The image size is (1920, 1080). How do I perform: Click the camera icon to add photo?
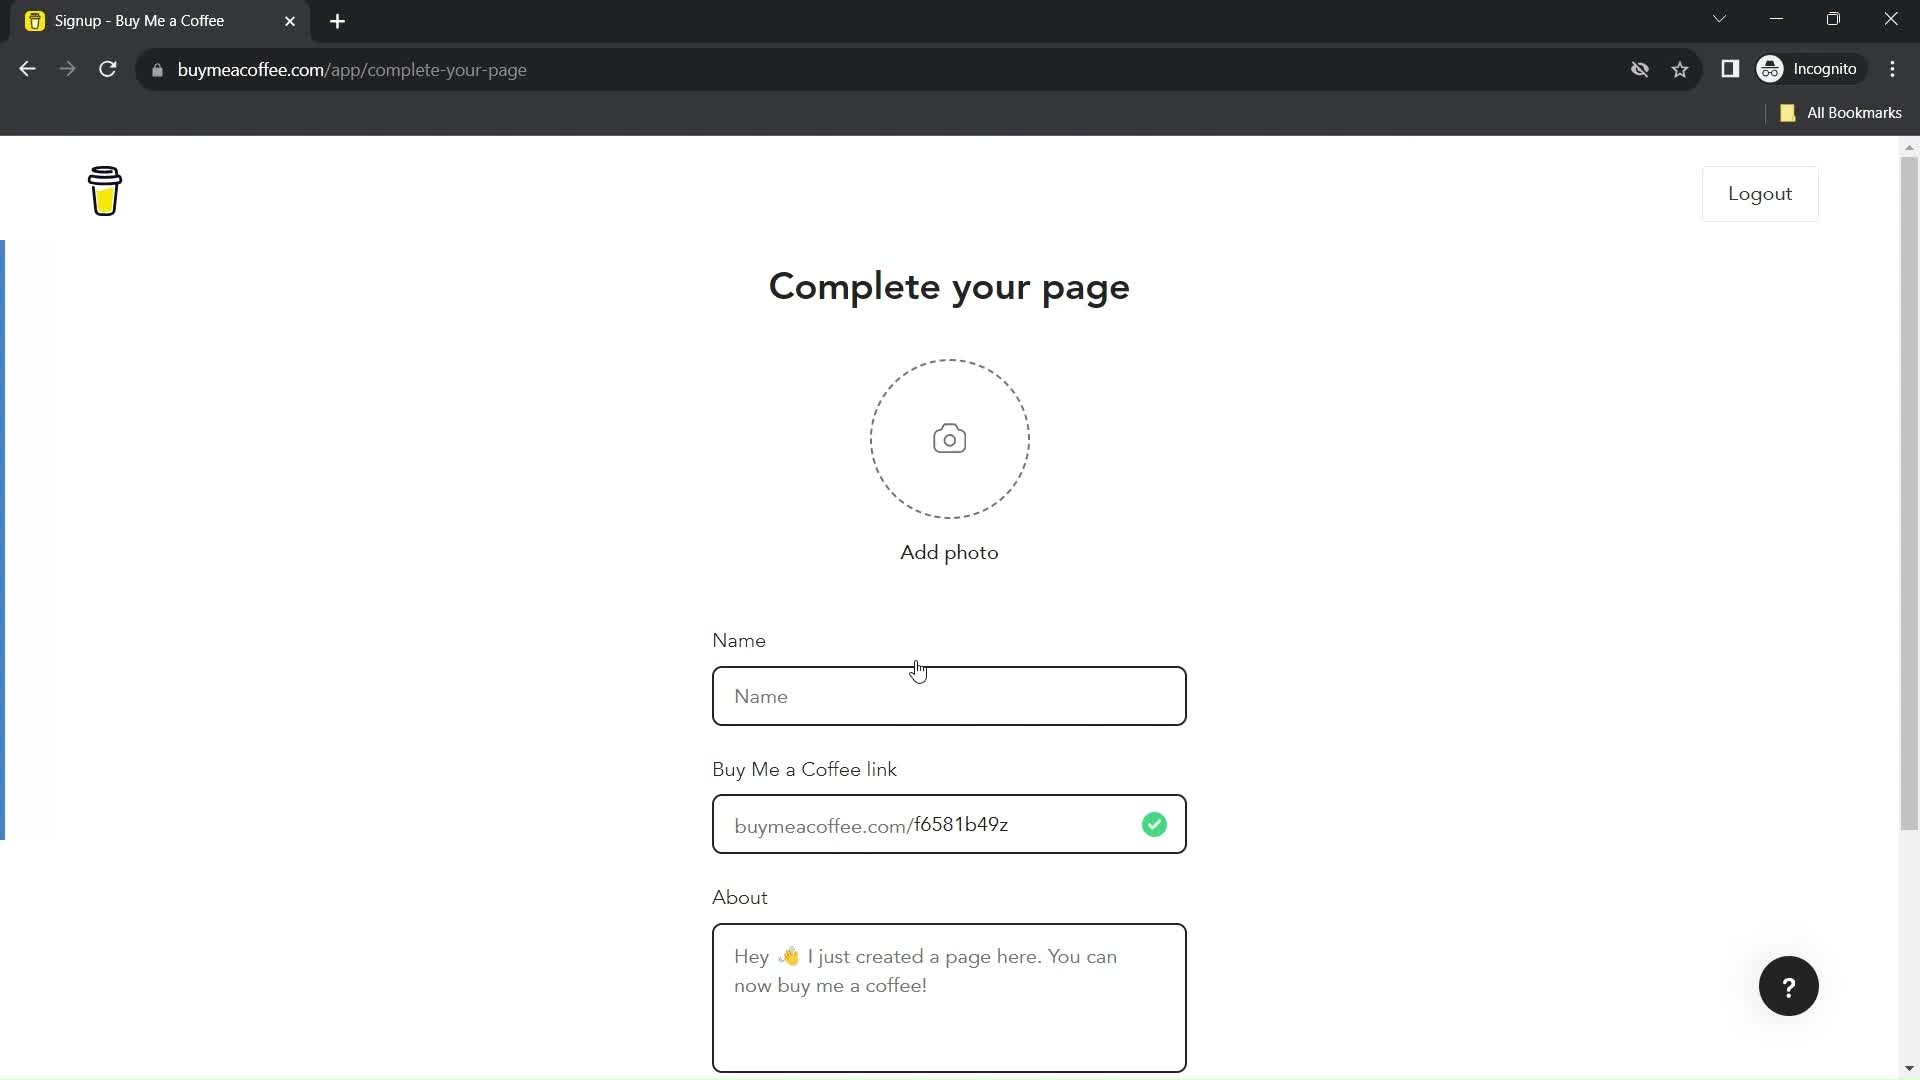pyautogui.click(x=949, y=439)
